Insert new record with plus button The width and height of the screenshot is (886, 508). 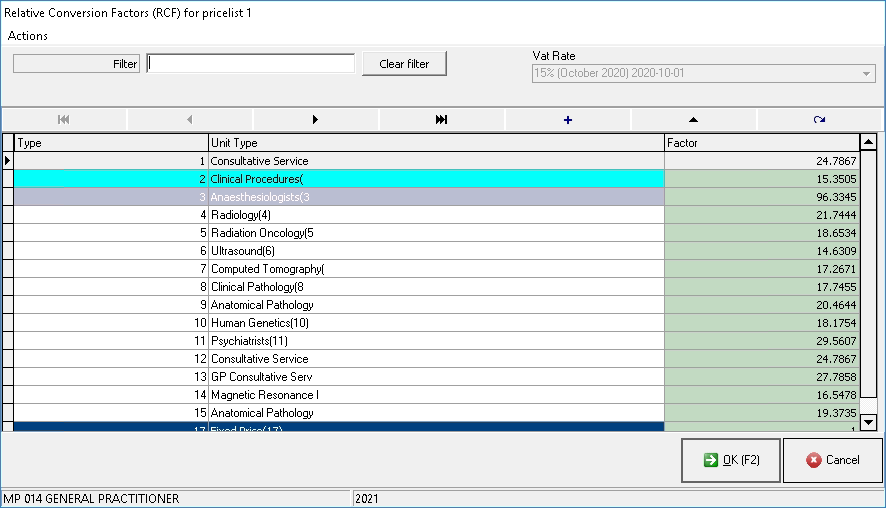[568, 120]
